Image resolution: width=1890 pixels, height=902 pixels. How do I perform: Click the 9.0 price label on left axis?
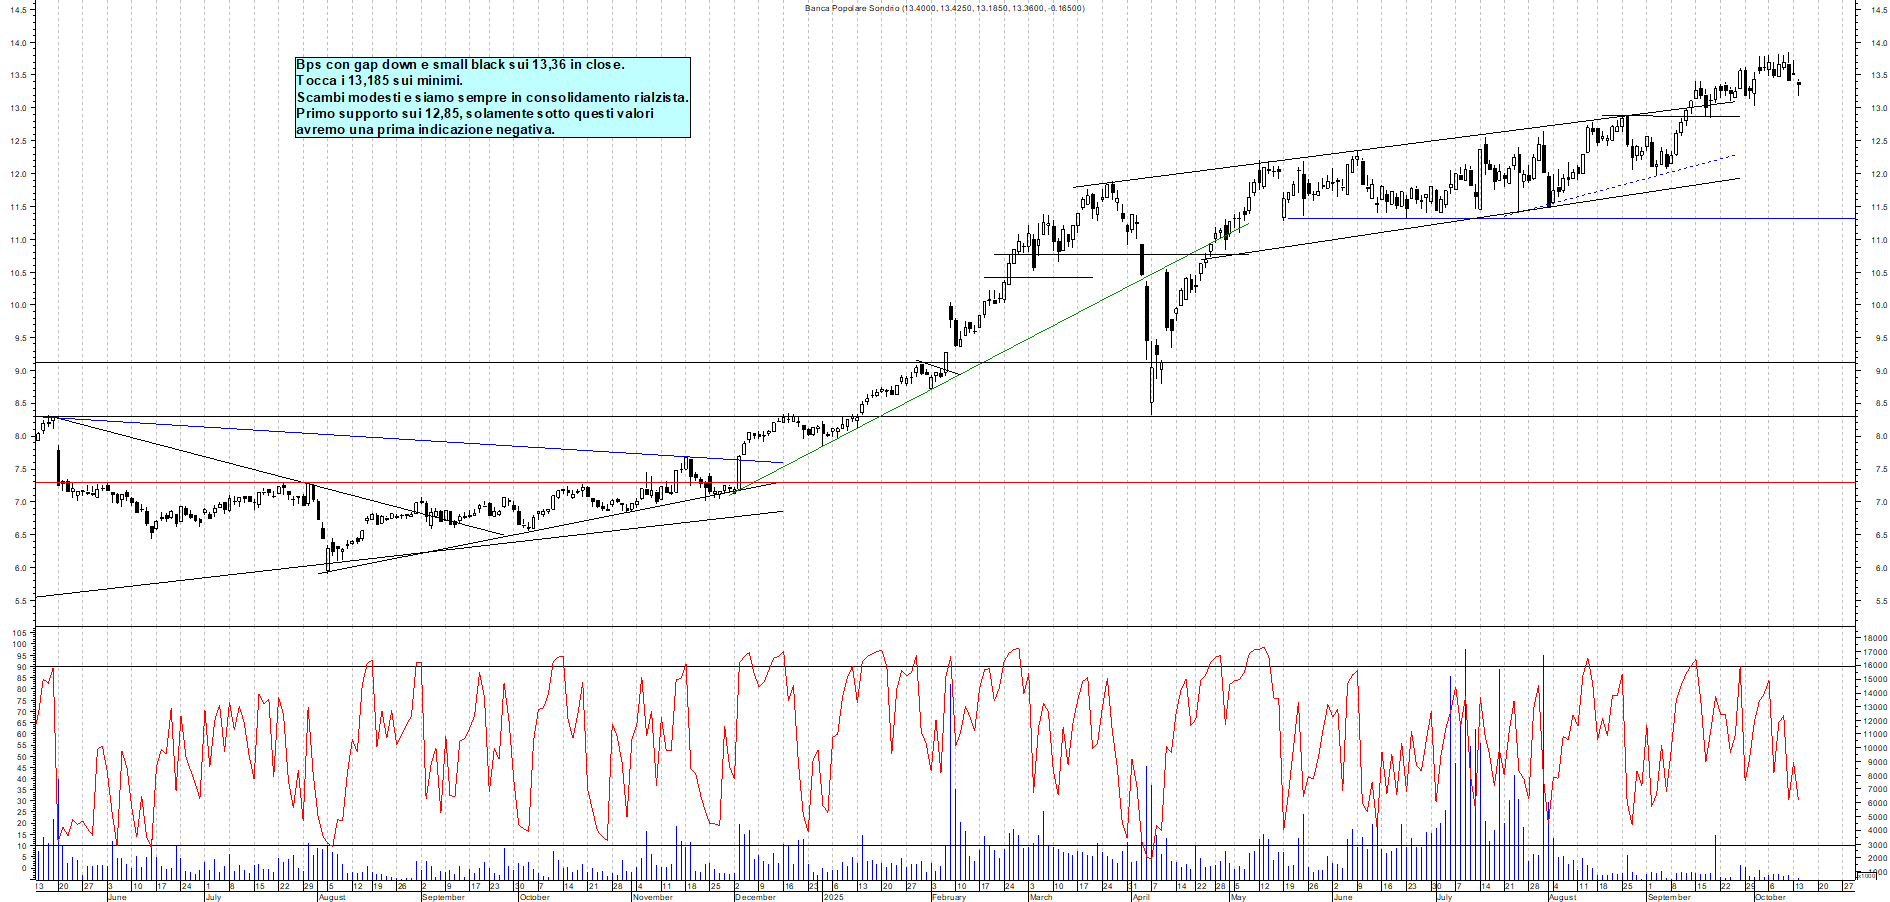19,371
